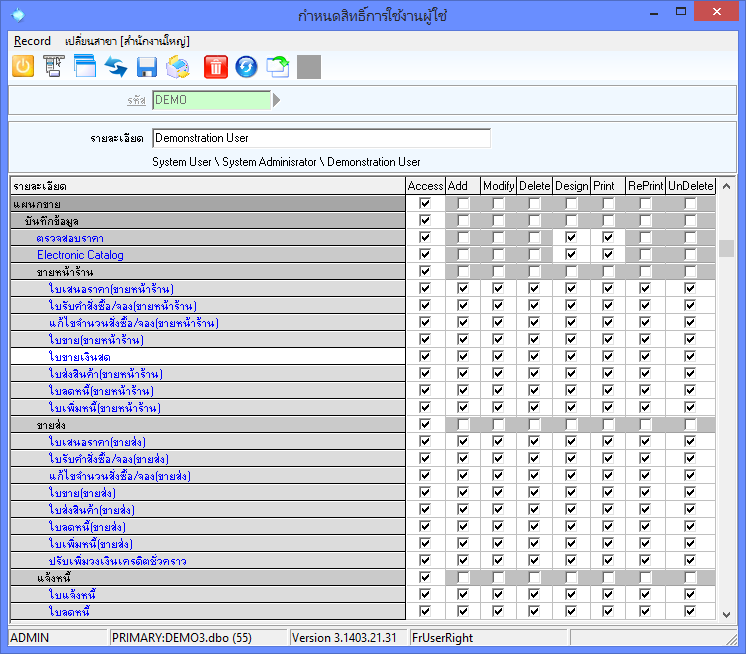This screenshot has width=746, height=654.
Task: Select the ขายส่ง tree group row
Action: (52, 425)
